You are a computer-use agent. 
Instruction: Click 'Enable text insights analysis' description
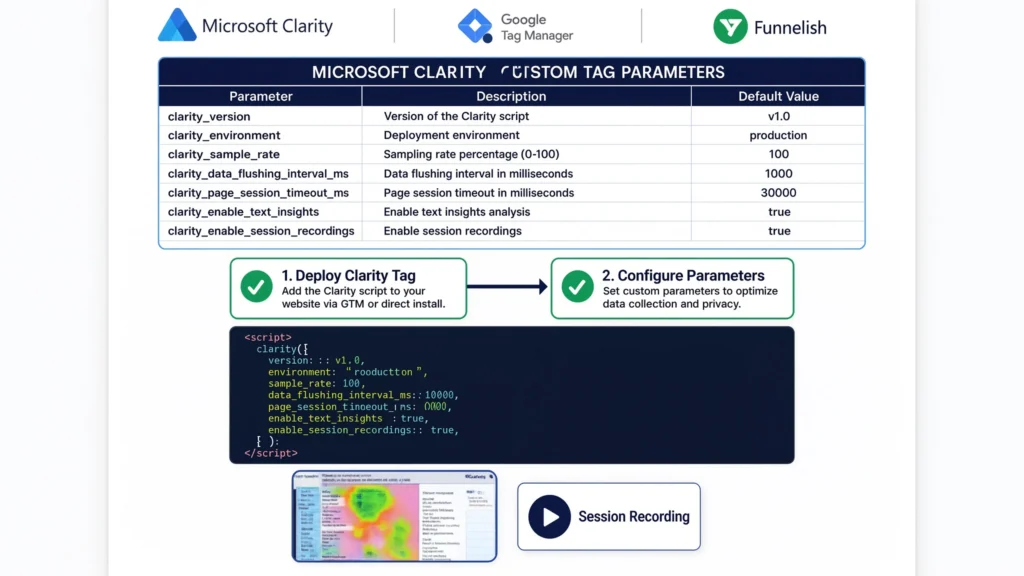click(456, 212)
